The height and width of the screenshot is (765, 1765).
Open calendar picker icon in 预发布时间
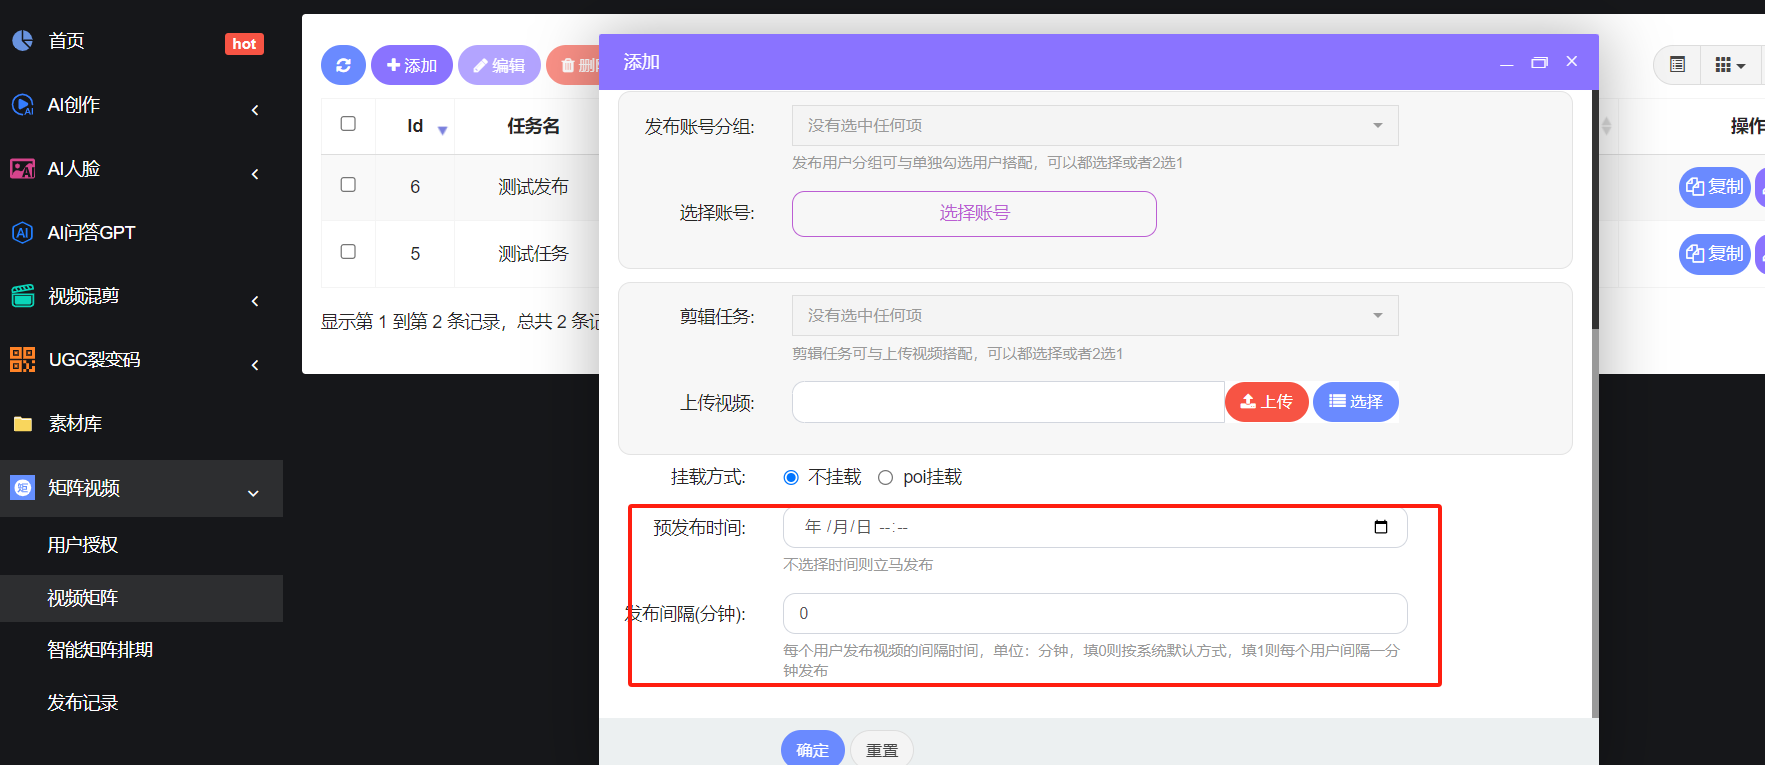[x=1381, y=527]
